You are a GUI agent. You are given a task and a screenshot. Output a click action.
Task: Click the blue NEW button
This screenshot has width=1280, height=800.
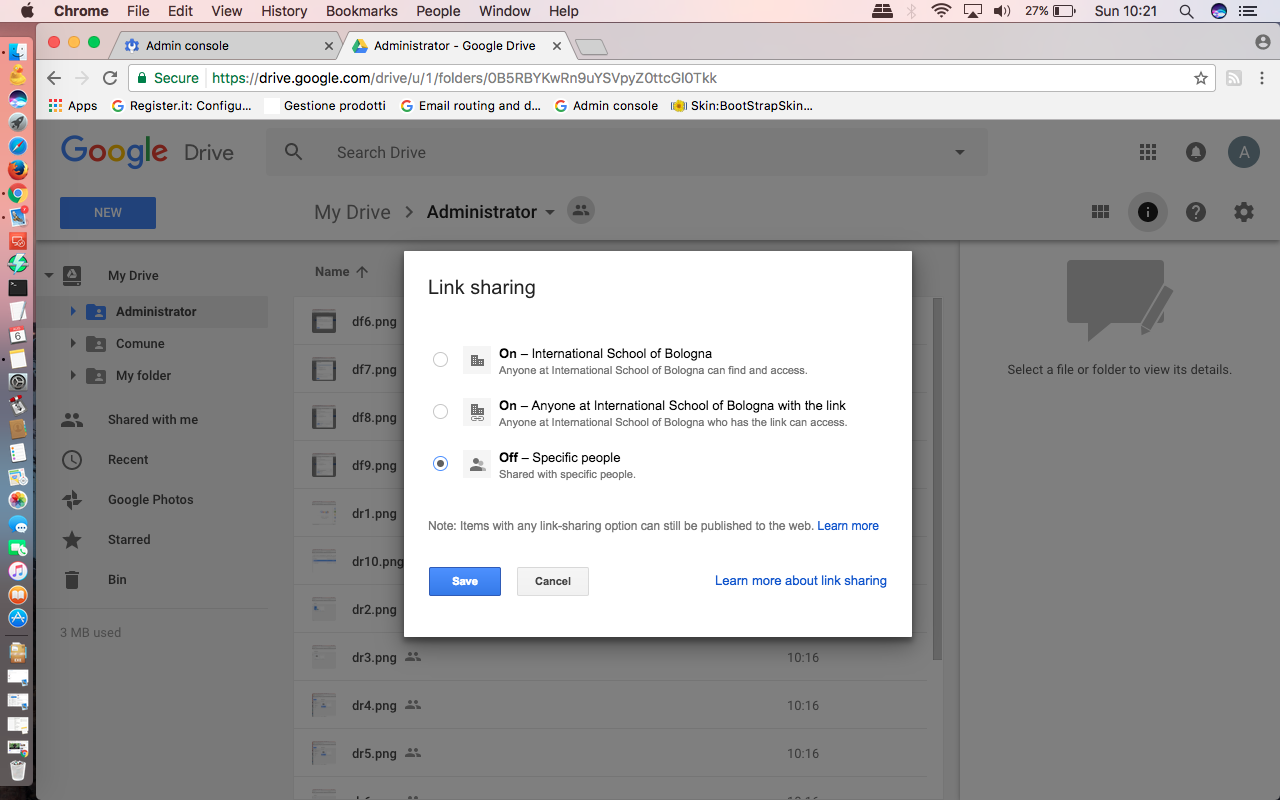(108, 213)
